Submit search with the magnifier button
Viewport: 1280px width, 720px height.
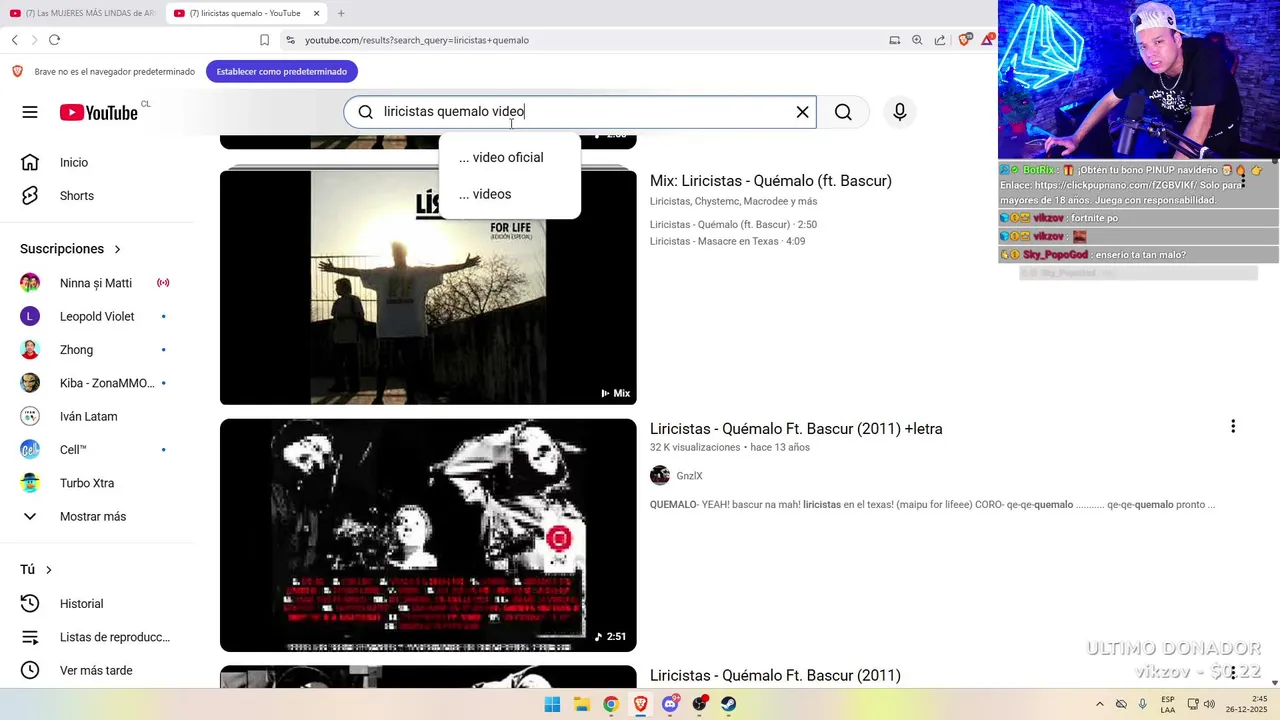[x=843, y=112]
